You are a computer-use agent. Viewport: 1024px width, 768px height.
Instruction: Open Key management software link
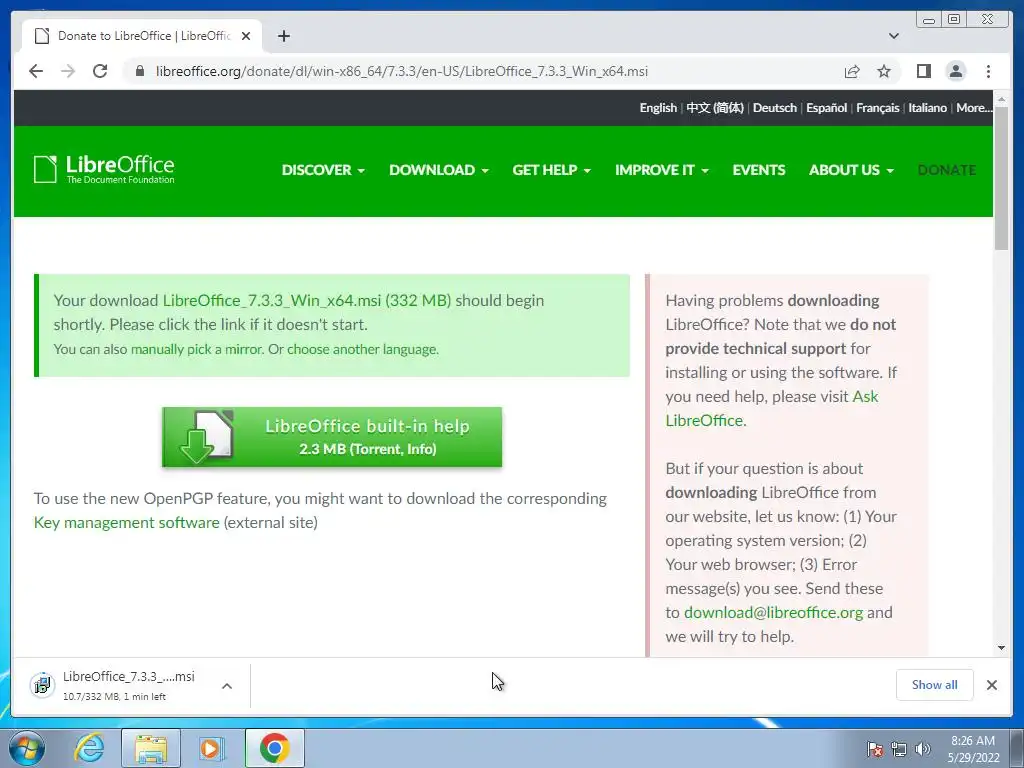click(x=127, y=522)
